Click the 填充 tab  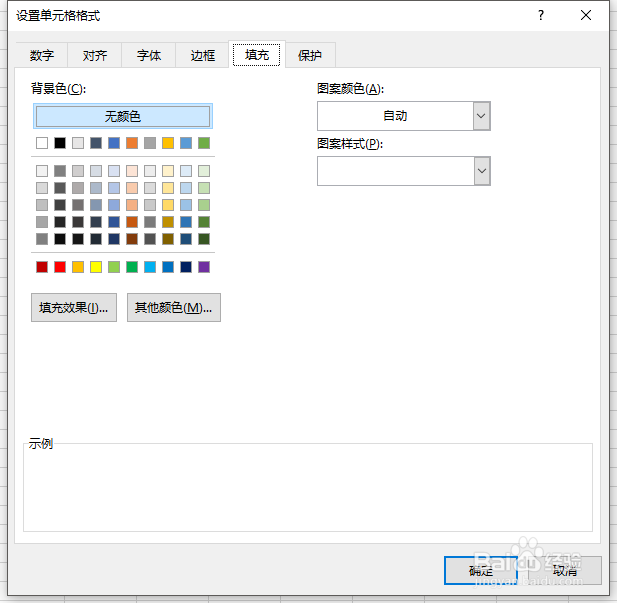(x=257, y=56)
